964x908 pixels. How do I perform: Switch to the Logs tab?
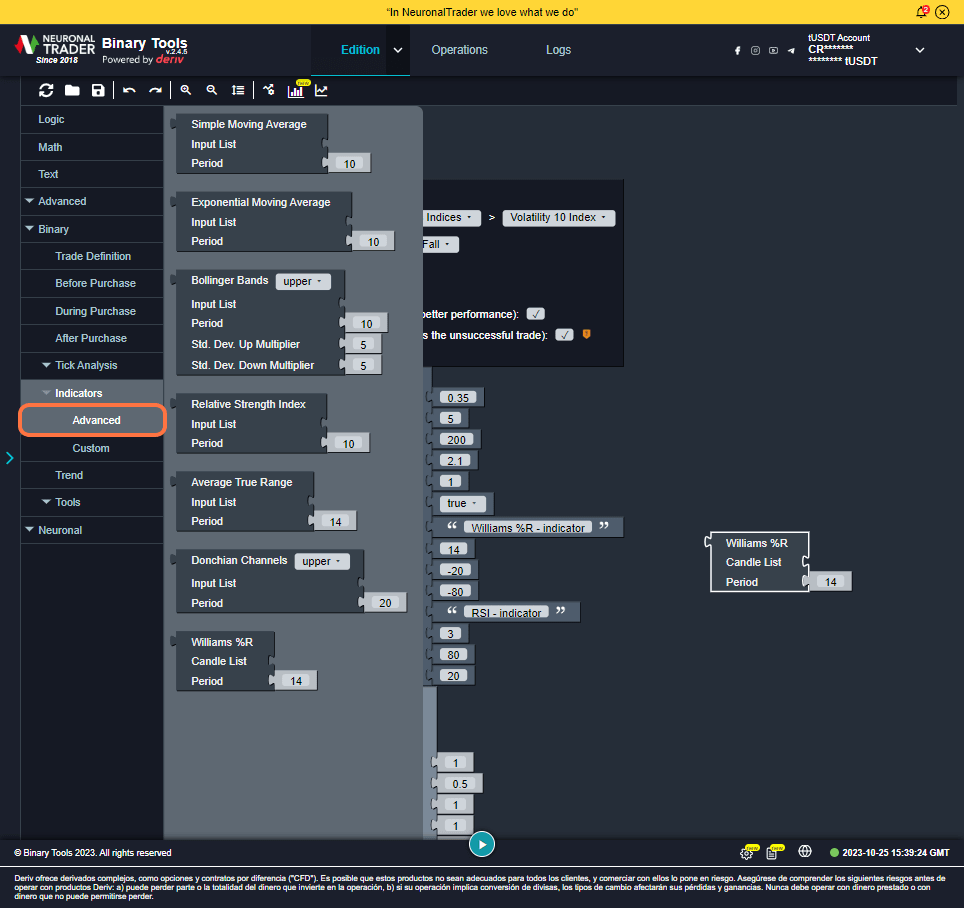tap(558, 50)
